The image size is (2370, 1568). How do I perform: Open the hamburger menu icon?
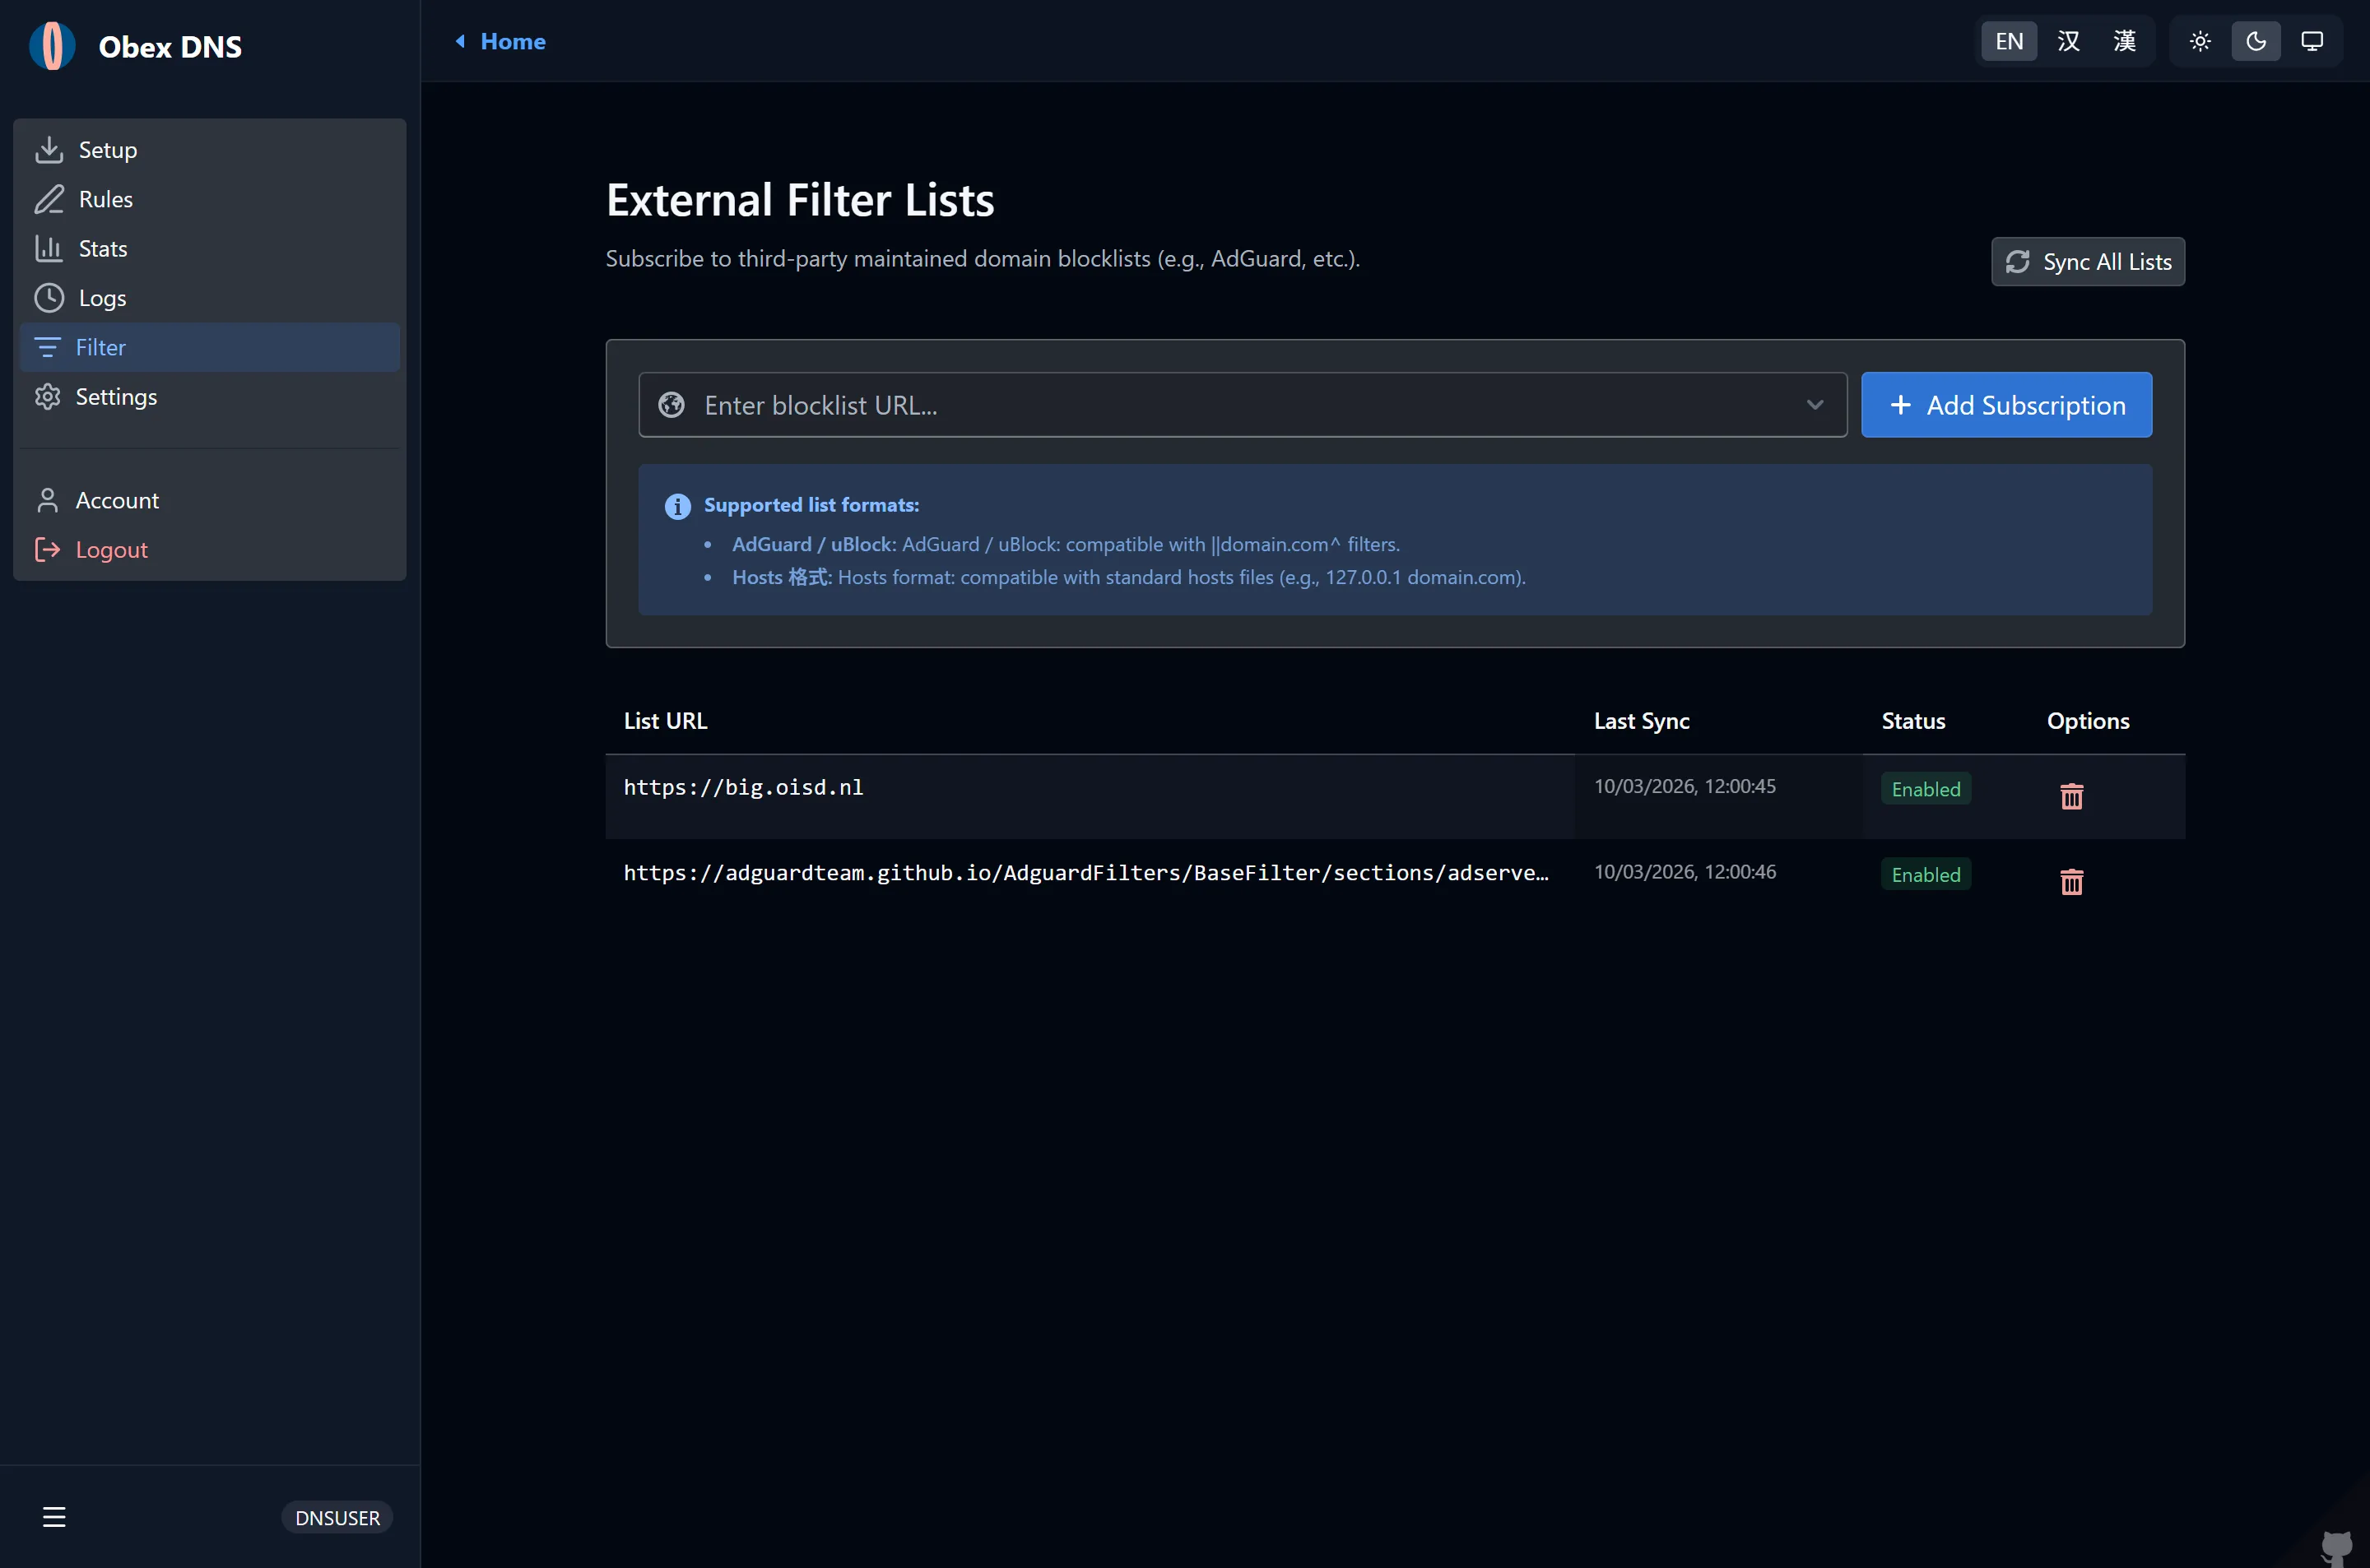pyautogui.click(x=54, y=1517)
